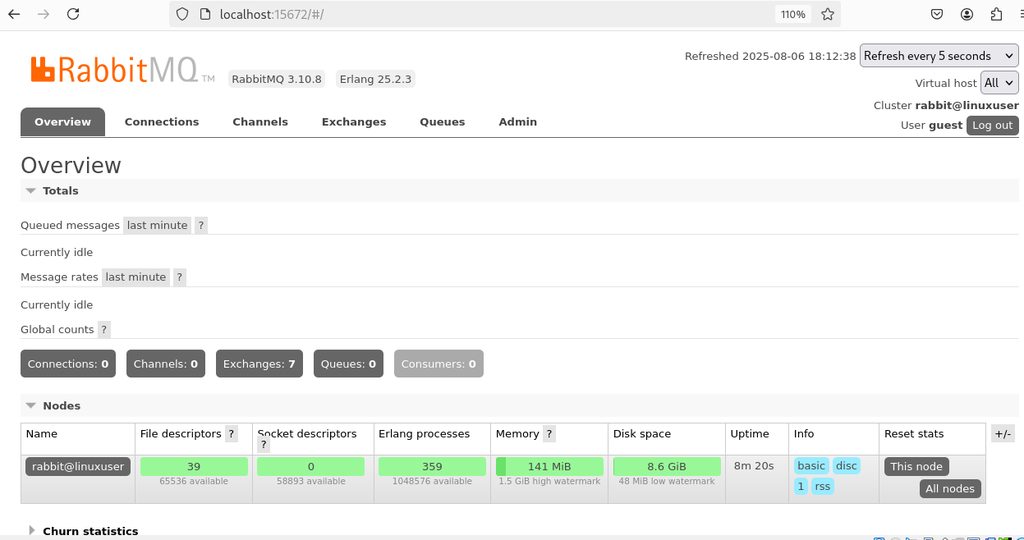Viewport: 1024px width, 540px height.
Task: Open the Firefox account icon
Action: coord(967,14)
